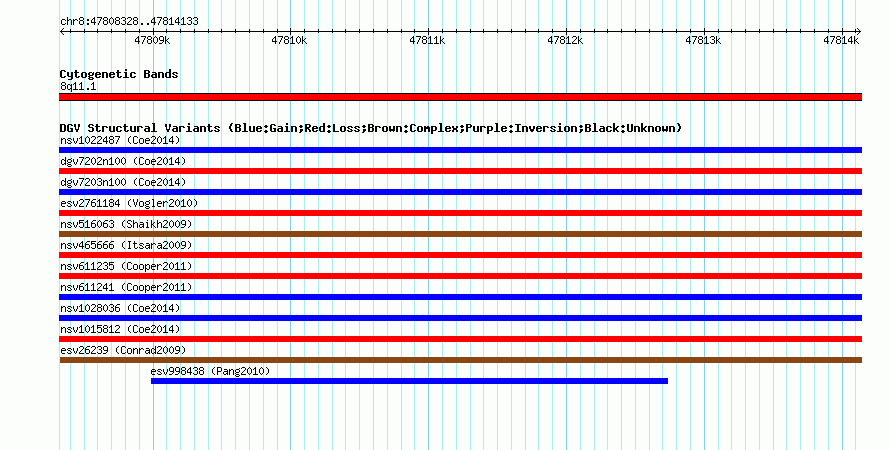
Task: Click the nsv465666 (Itsara2009) red loss bar
Action: (x=460, y=255)
